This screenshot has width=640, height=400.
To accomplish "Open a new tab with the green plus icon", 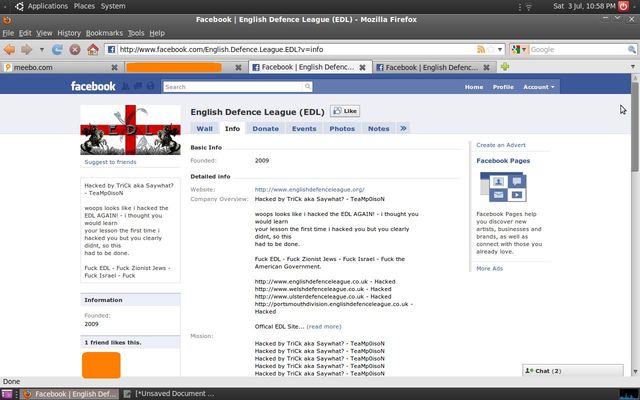I will 505,67.
